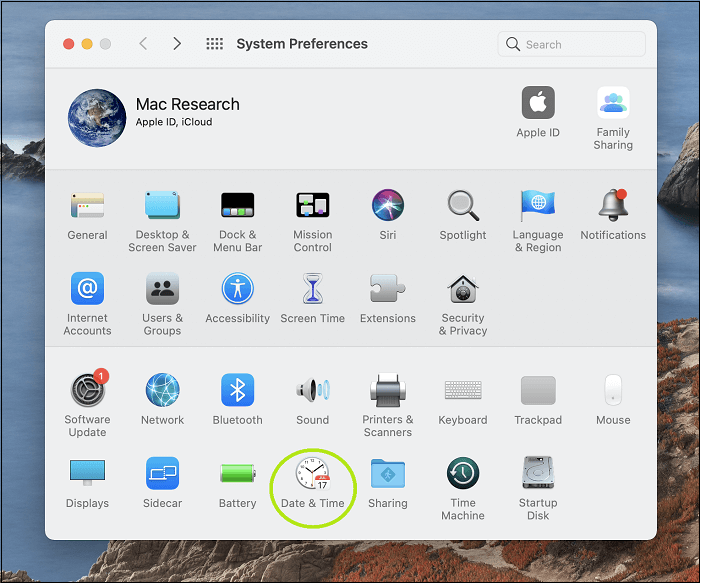Open Dock & Menu Bar settings

[237, 206]
